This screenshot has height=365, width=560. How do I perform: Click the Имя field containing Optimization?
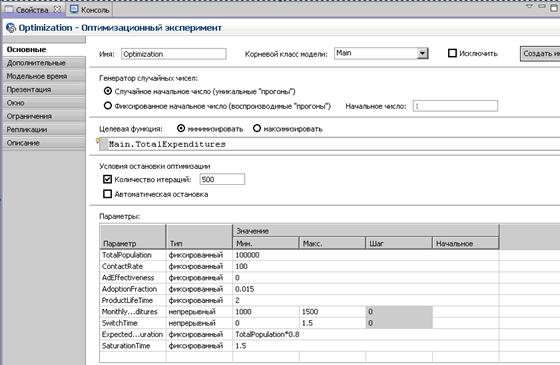(x=174, y=54)
